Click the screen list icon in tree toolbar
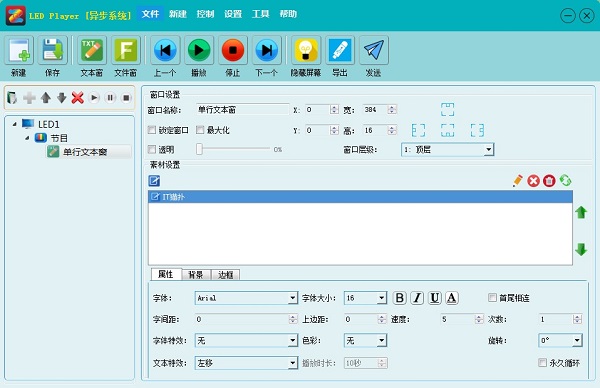This screenshot has height=388, width=600. tap(12, 98)
